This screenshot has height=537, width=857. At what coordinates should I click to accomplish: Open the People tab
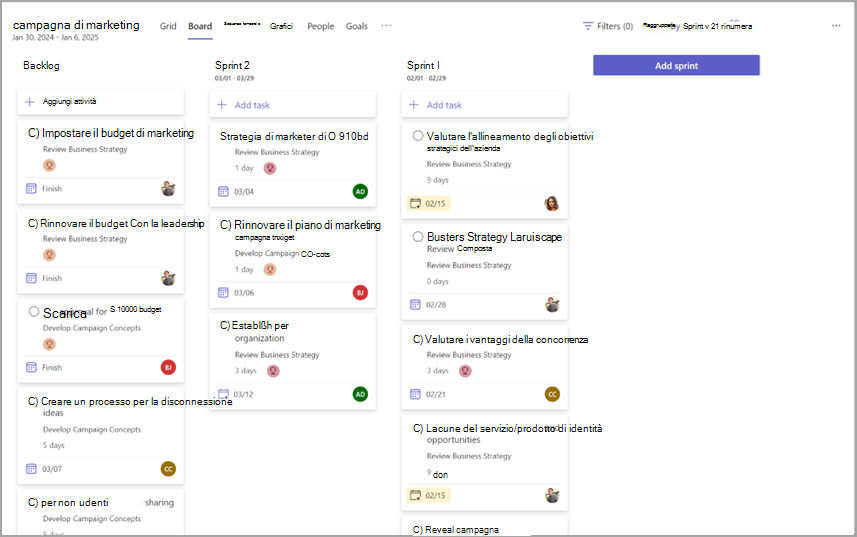click(320, 26)
